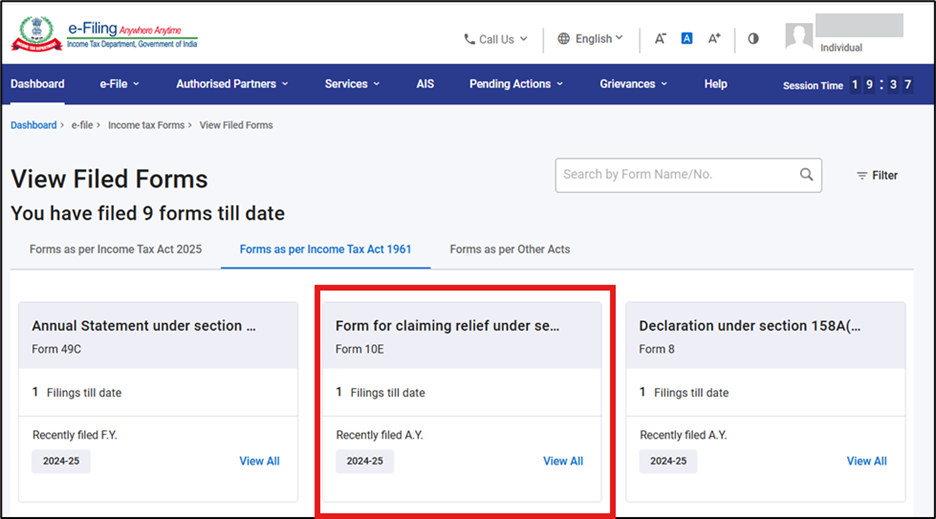Switch to Forms as per Other Acts tab
Screen dimensions: 936x519
(x=509, y=249)
